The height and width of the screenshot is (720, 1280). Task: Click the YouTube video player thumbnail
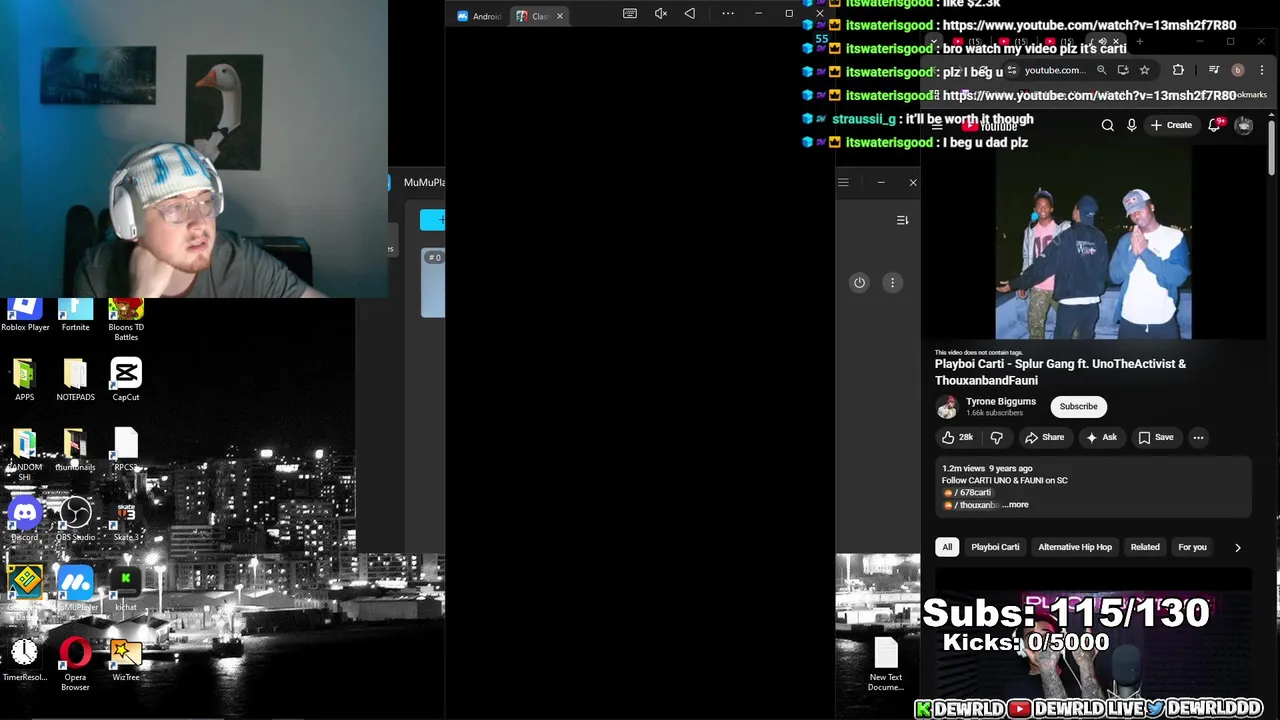pos(1093,242)
